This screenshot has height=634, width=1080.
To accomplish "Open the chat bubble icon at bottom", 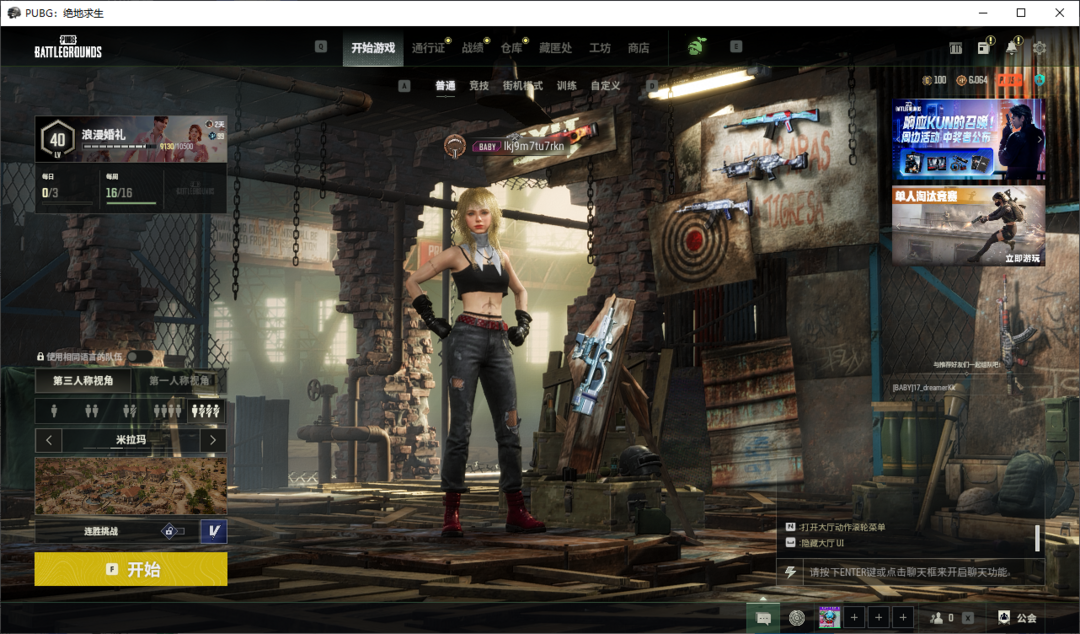I will pyautogui.click(x=763, y=618).
